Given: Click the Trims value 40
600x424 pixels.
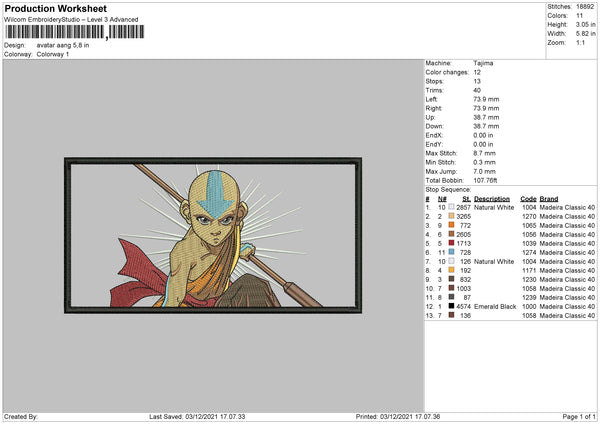Looking at the screenshot, I should 477,90.
